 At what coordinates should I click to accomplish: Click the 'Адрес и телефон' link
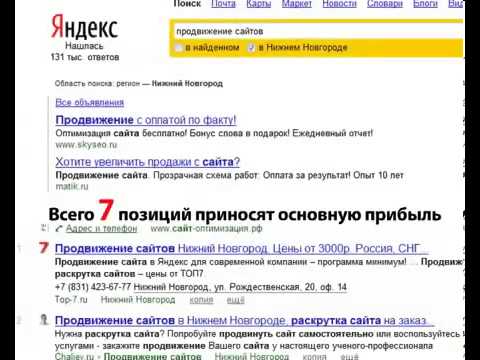tap(101, 229)
